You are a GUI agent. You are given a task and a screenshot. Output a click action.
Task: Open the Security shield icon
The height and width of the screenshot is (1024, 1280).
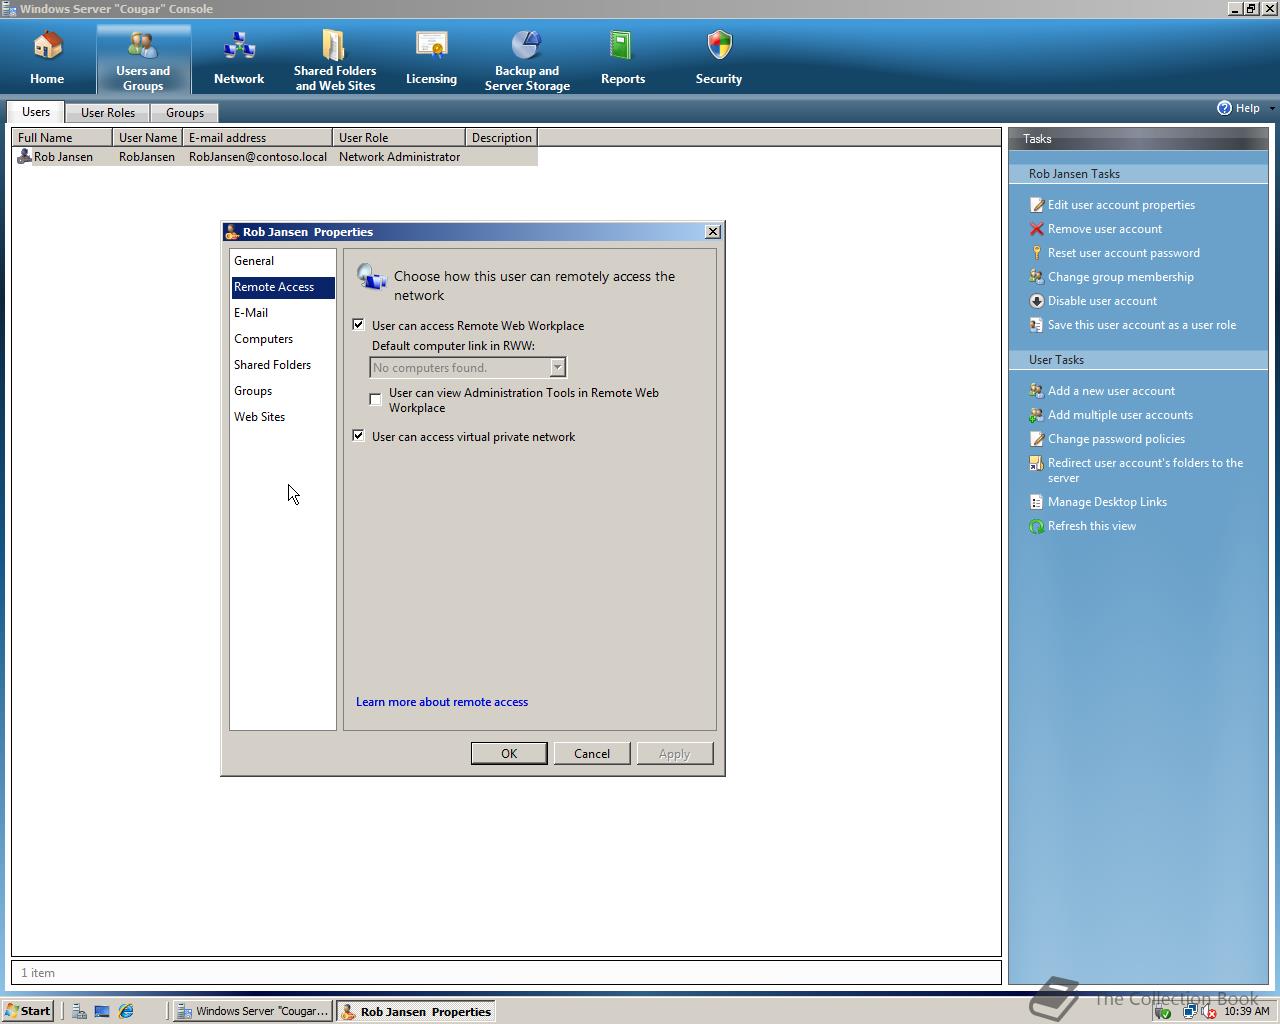719,46
